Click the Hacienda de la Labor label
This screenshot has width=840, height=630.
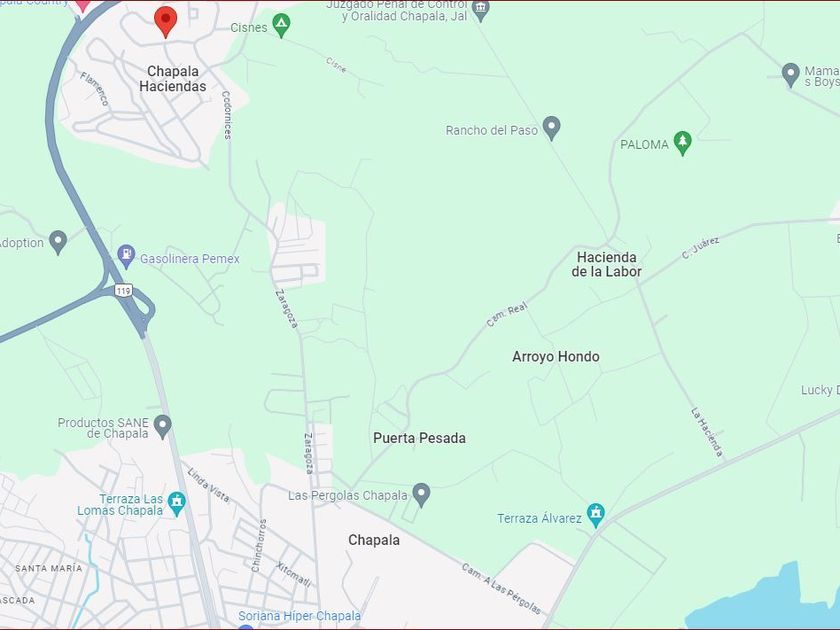coord(606,264)
